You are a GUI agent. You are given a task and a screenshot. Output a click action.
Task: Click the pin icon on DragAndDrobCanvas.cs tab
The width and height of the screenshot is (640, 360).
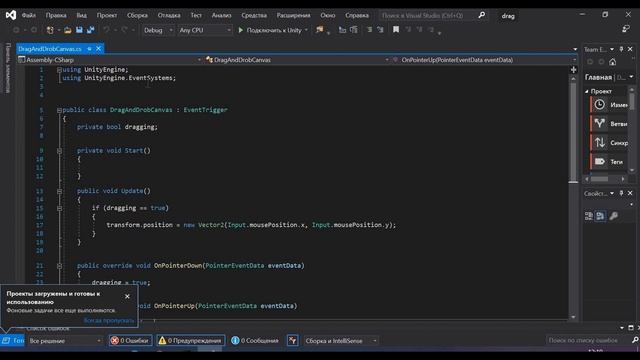click(89, 49)
